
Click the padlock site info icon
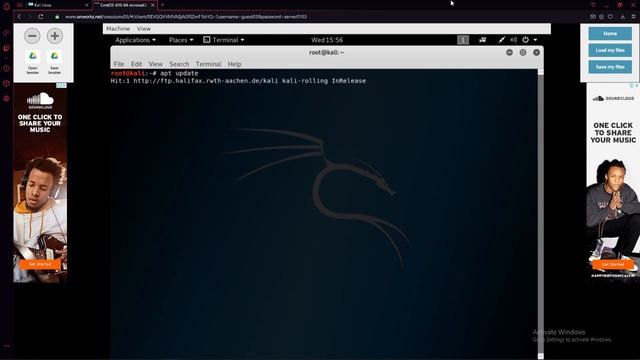pyautogui.click(x=57, y=17)
